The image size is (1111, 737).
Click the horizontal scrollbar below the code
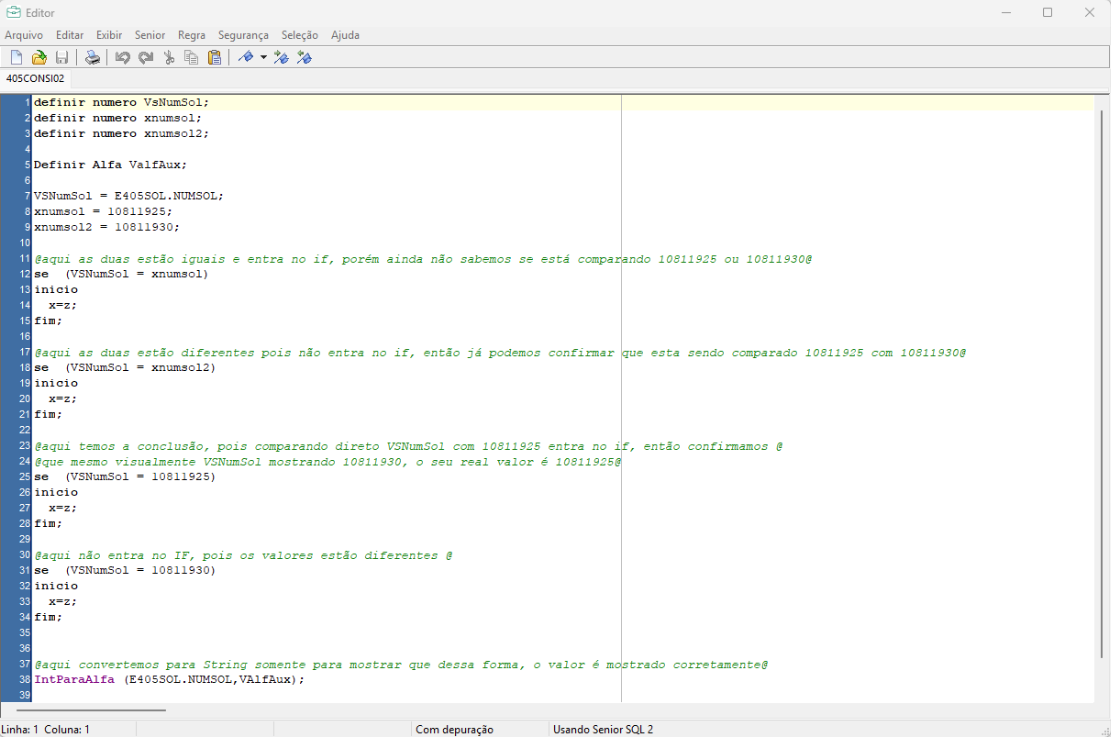pyautogui.click(x=90, y=710)
